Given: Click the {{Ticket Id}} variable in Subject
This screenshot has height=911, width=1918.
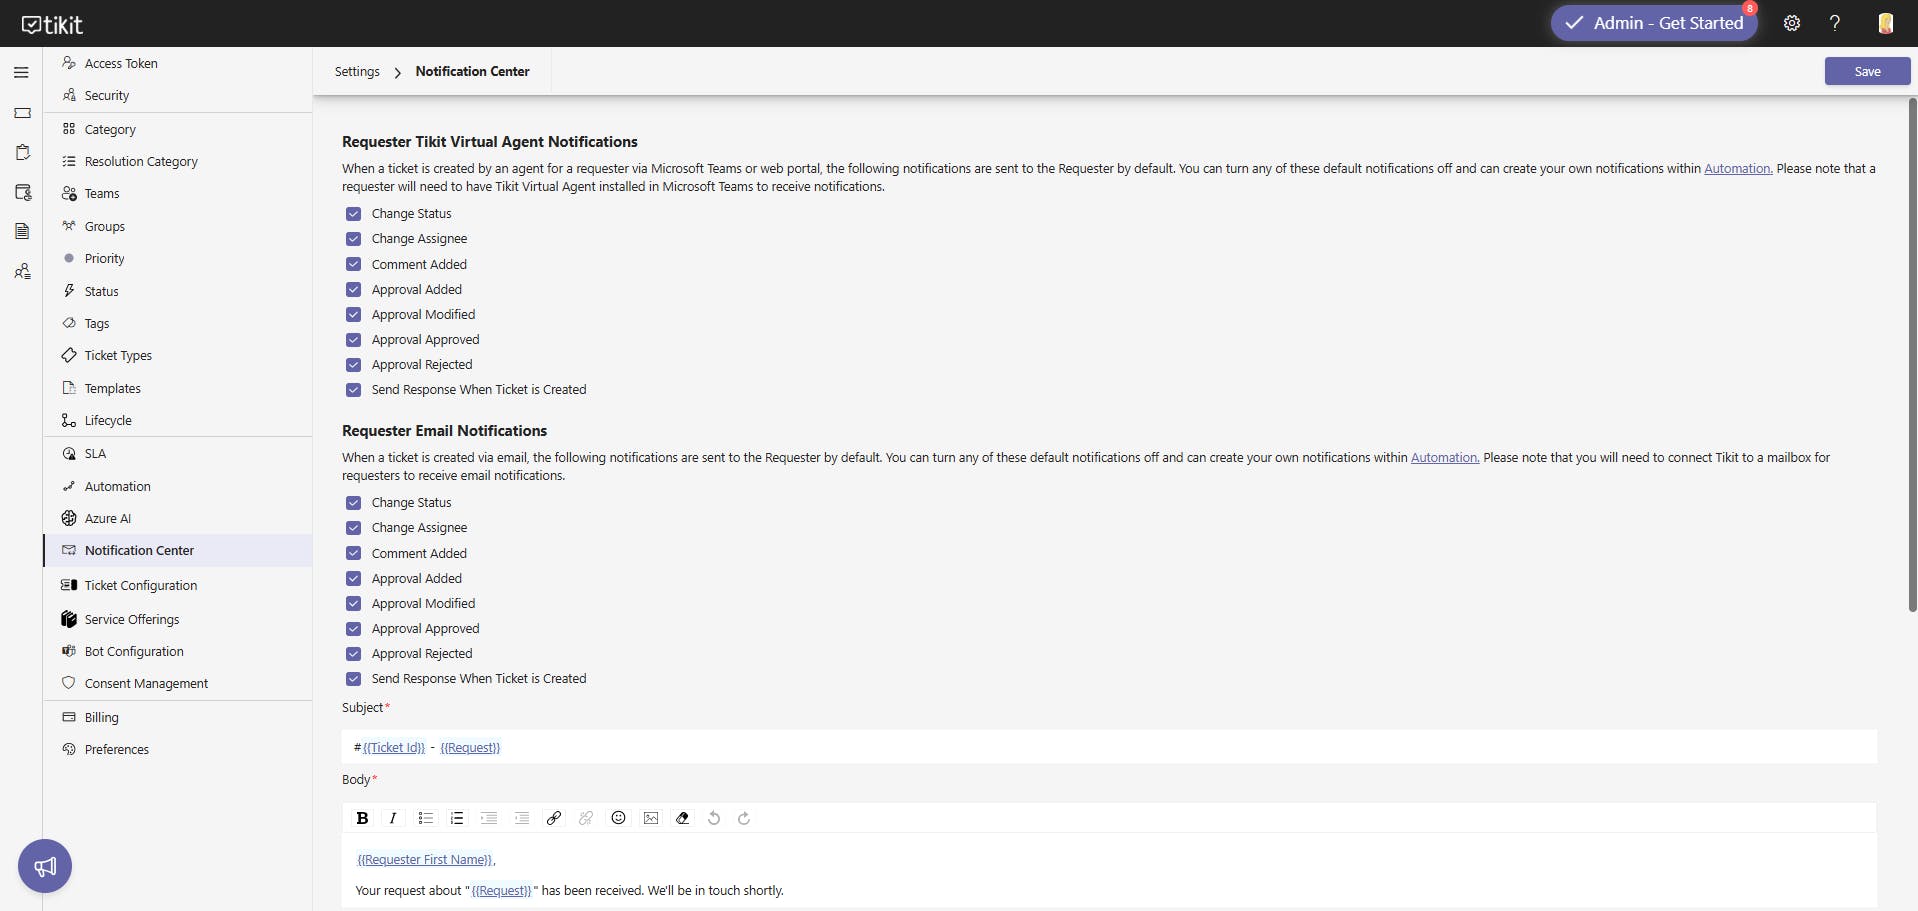Looking at the screenshot, I should 394,748.
